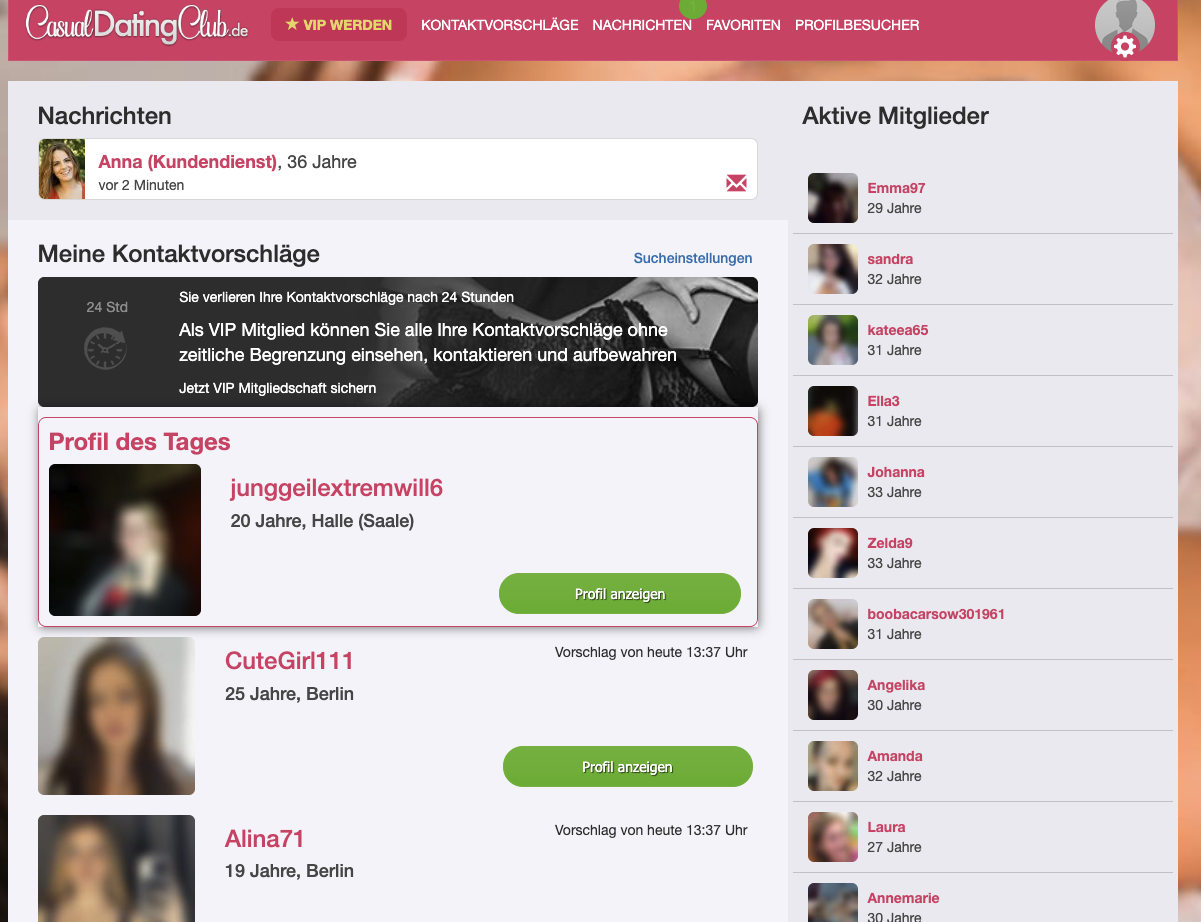The width and height of the screenshot is (1201, 922).
Task: Click the 'vor 2 Minuten' timestamp
Action: tap(141, 185)
